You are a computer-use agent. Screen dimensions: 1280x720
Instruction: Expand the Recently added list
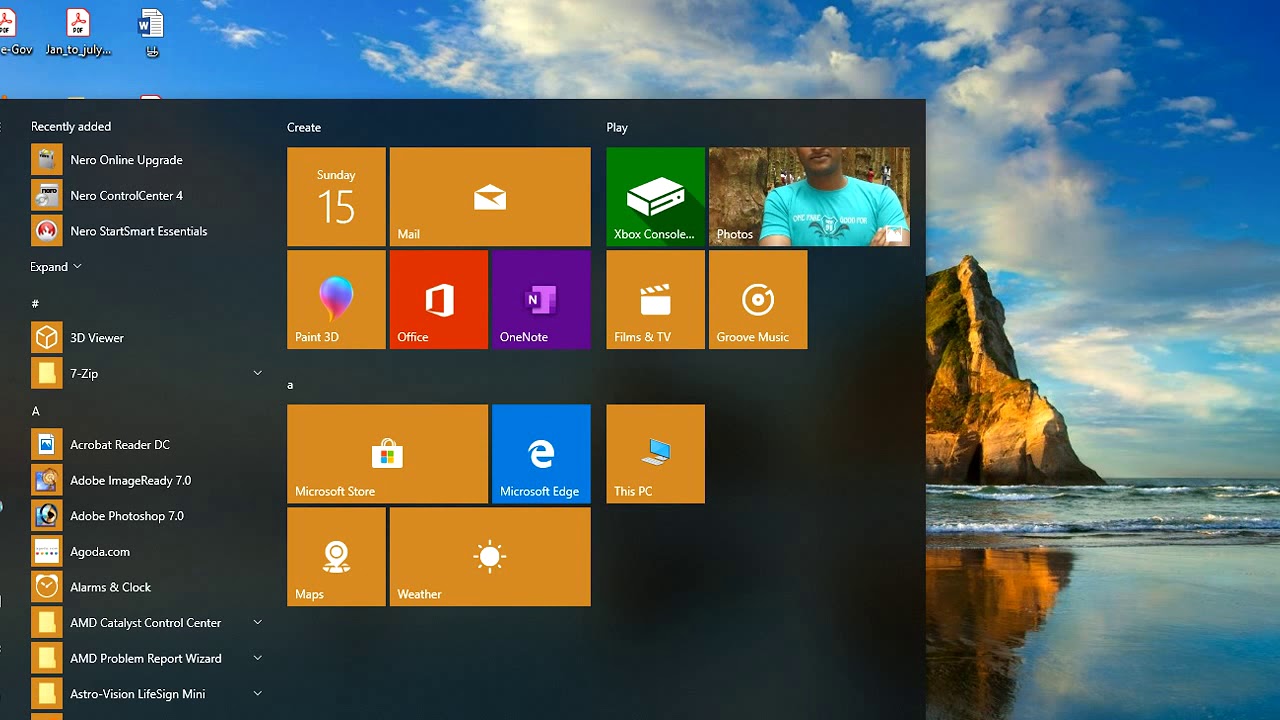point(56,267)
